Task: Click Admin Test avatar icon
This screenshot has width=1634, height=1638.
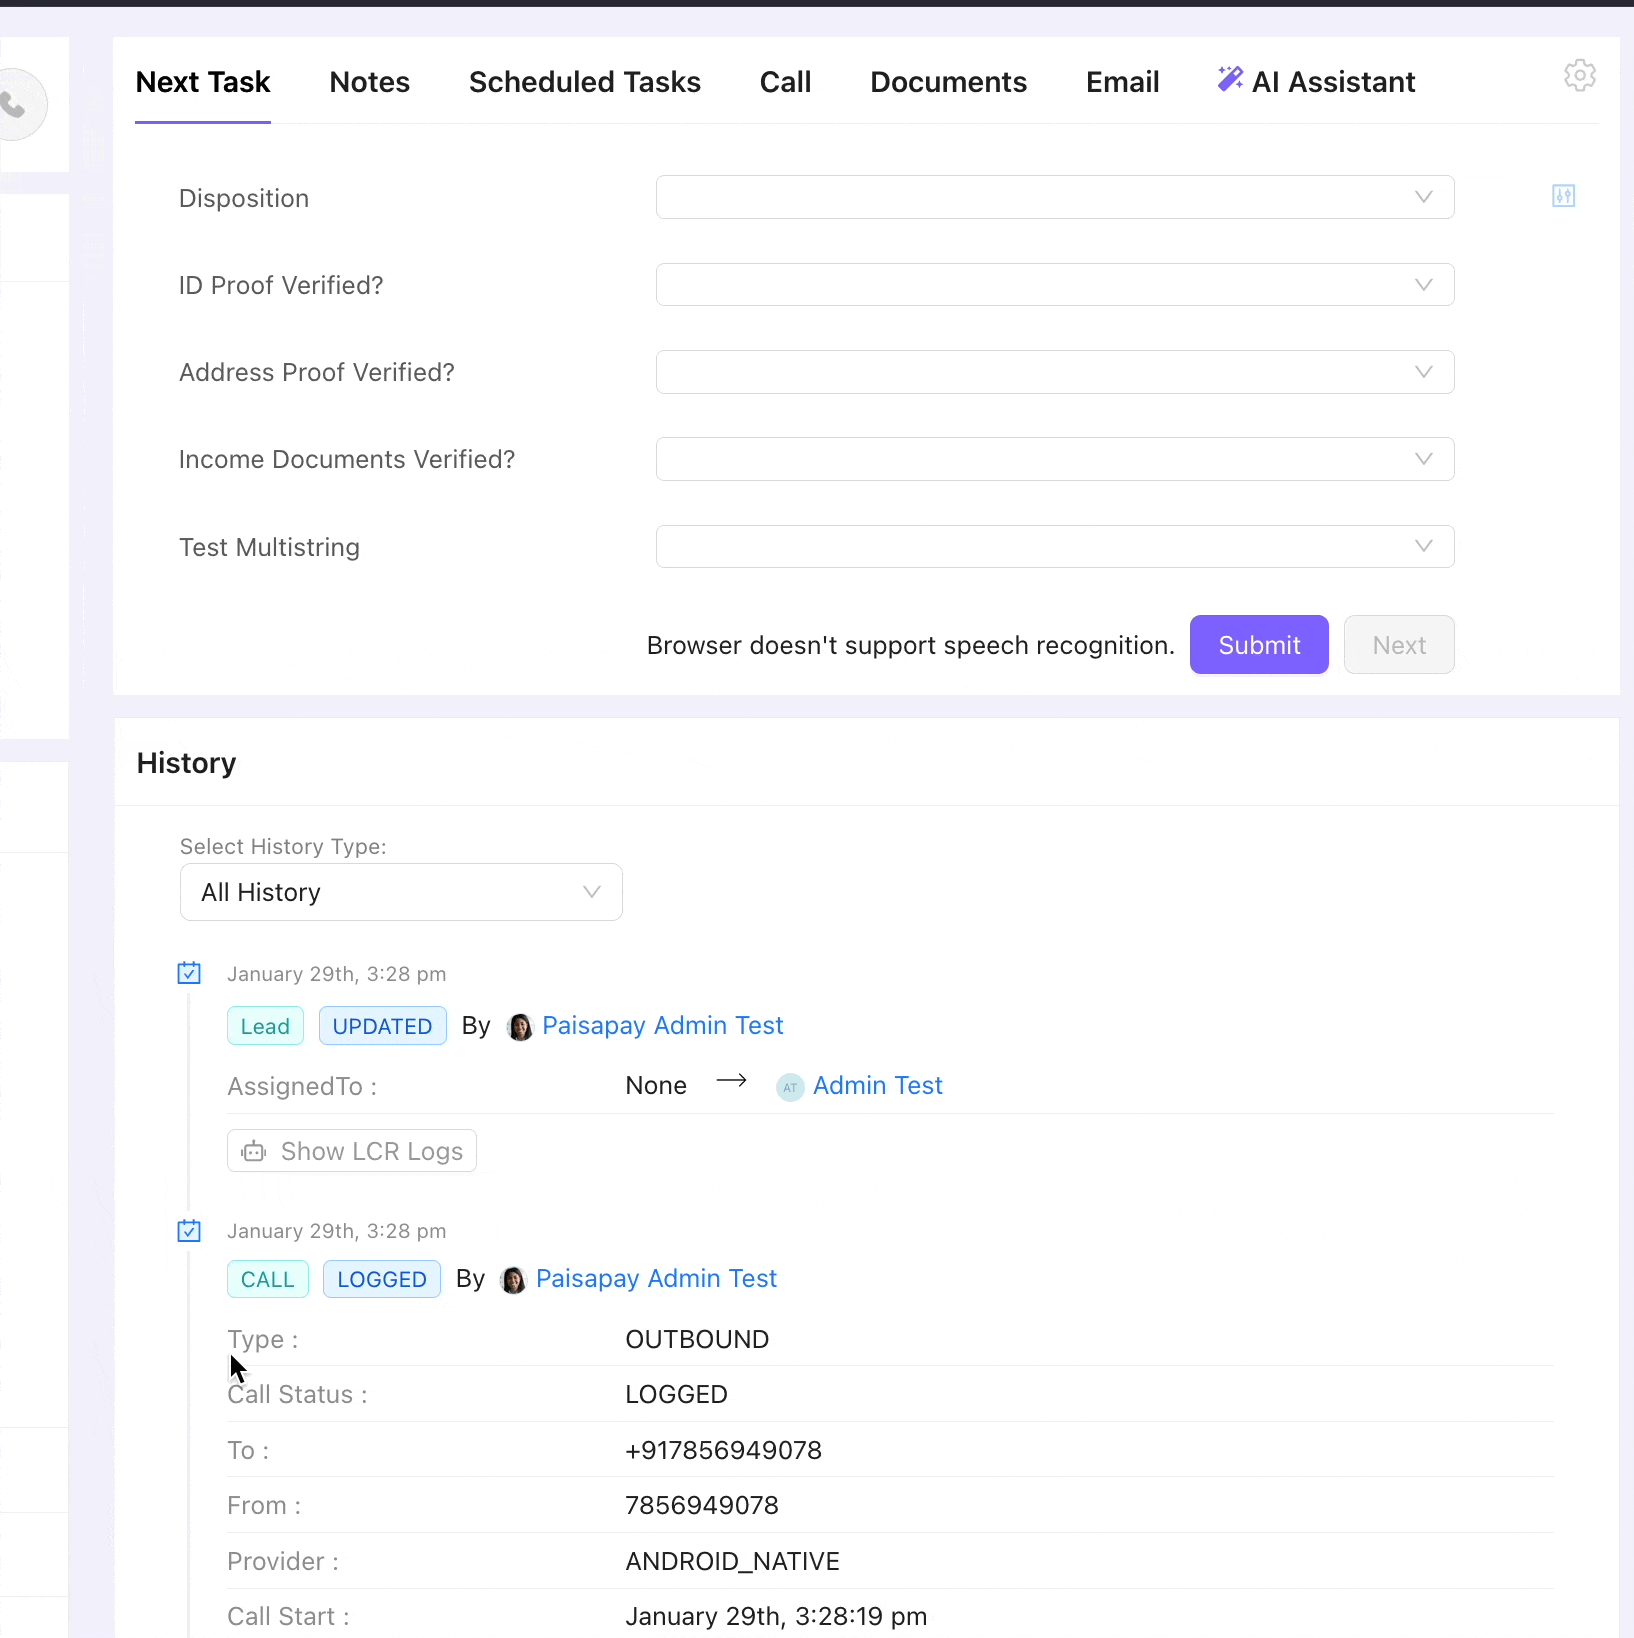Action: (790, 1087)
